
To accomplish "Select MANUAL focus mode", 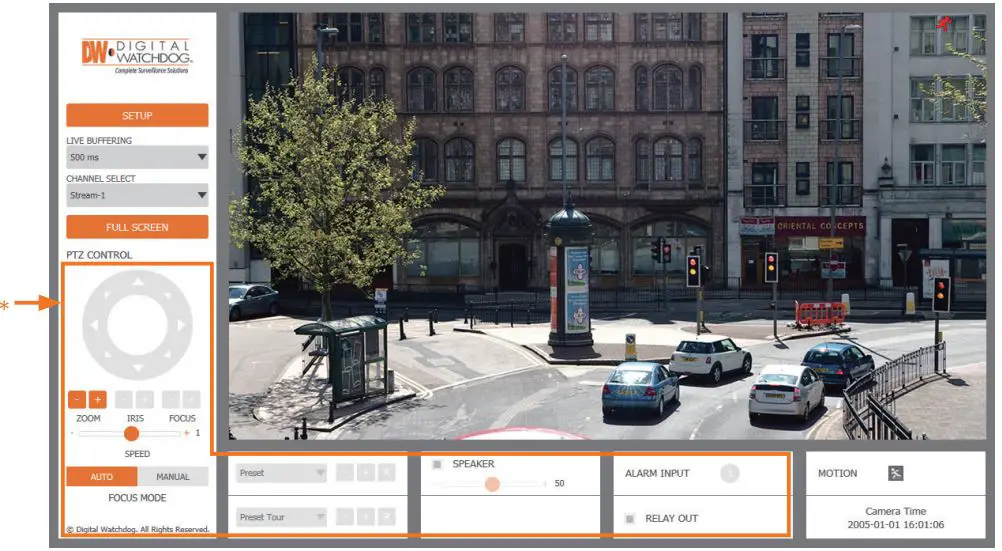I will 173,476.
